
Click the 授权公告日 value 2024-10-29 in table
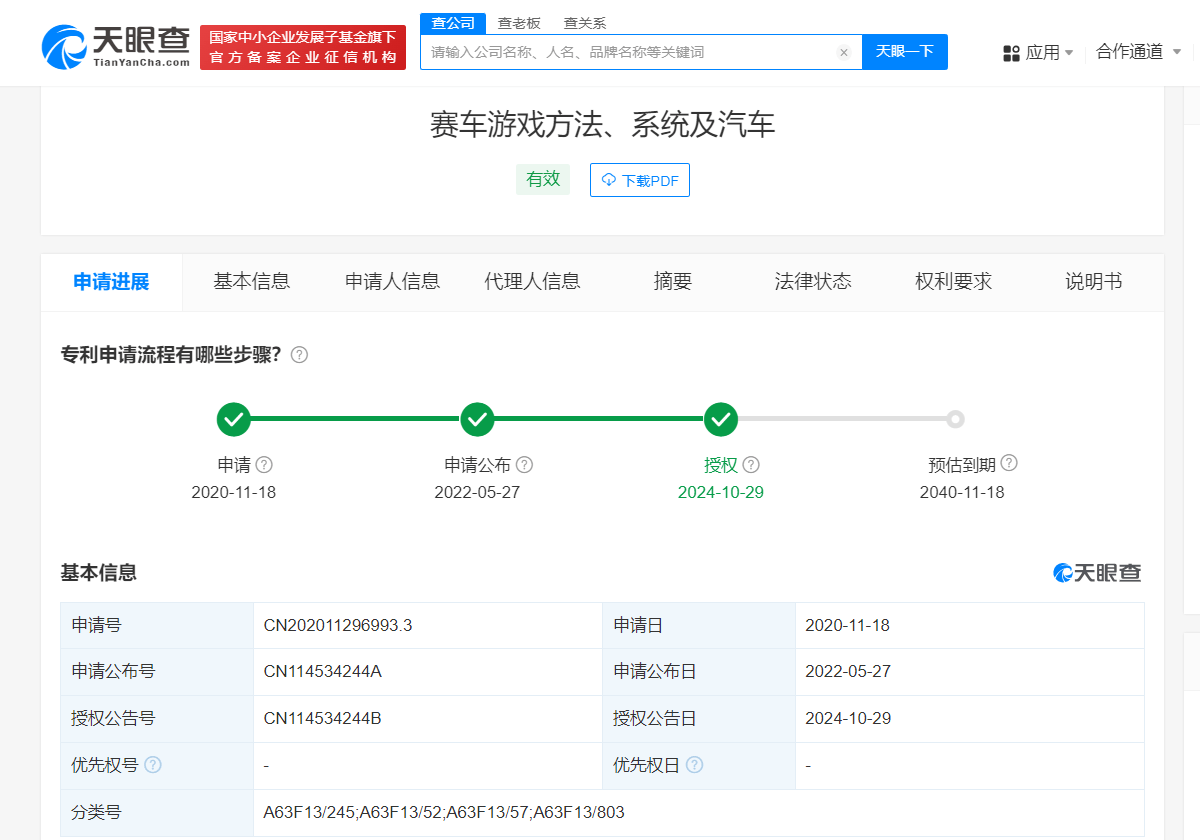[848, 719]
